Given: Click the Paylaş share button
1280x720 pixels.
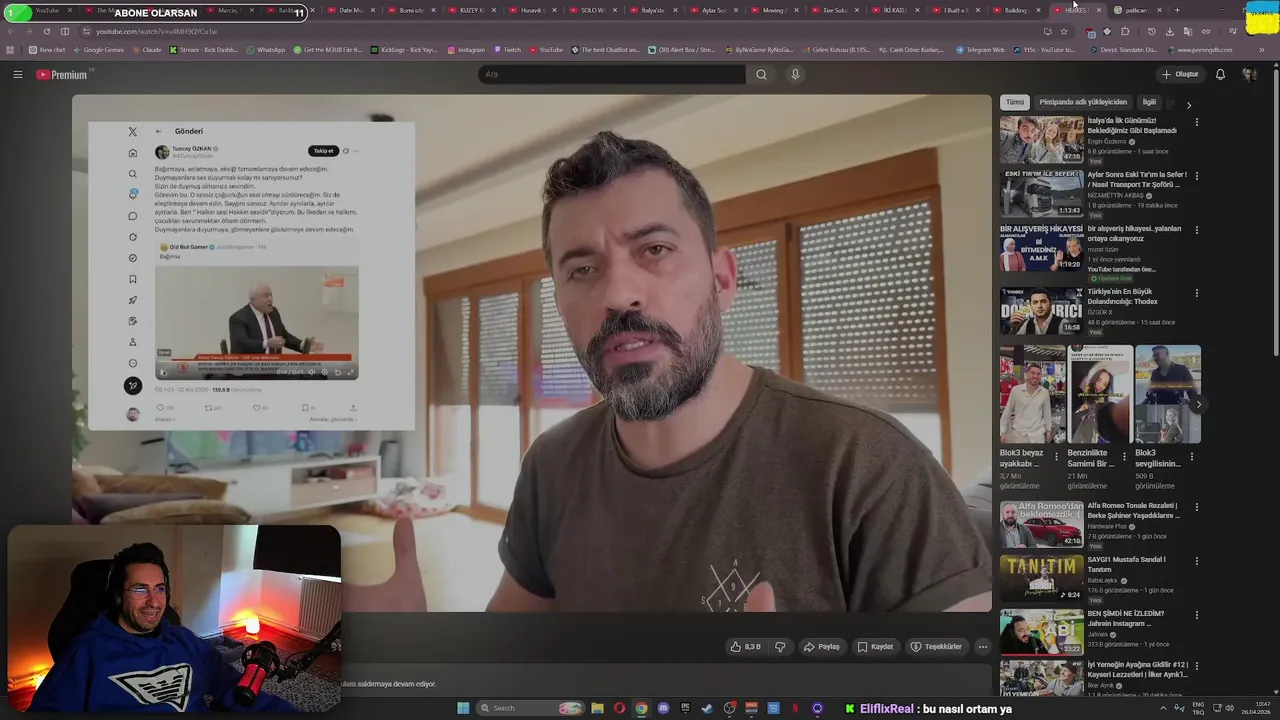Looking at the screenshot, I should pos(821,647).
